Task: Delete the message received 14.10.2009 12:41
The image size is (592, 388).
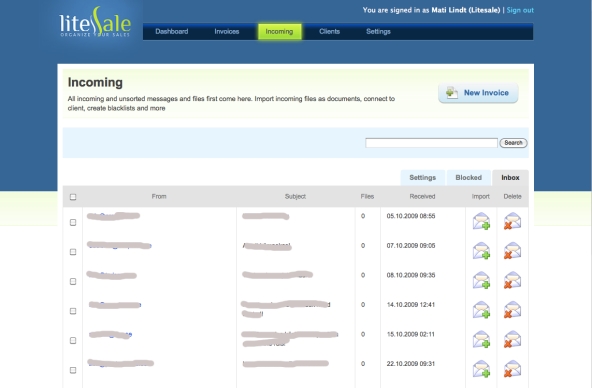Action: click(512, 309)
